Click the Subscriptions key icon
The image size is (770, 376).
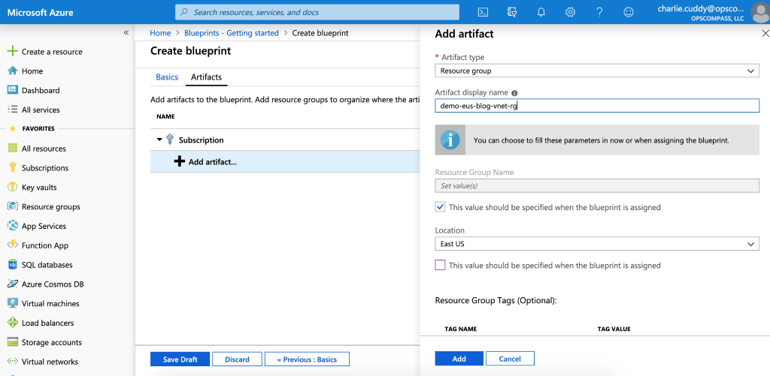pos(13,168)
